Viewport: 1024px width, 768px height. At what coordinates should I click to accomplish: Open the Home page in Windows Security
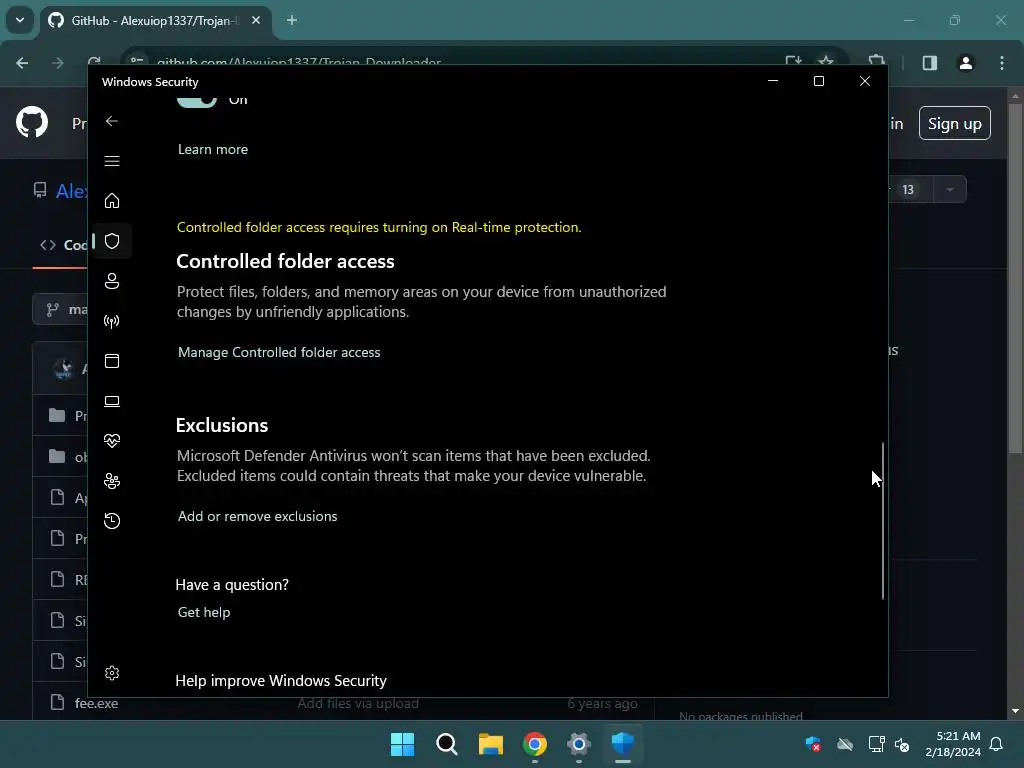click(x=112, y=201)
